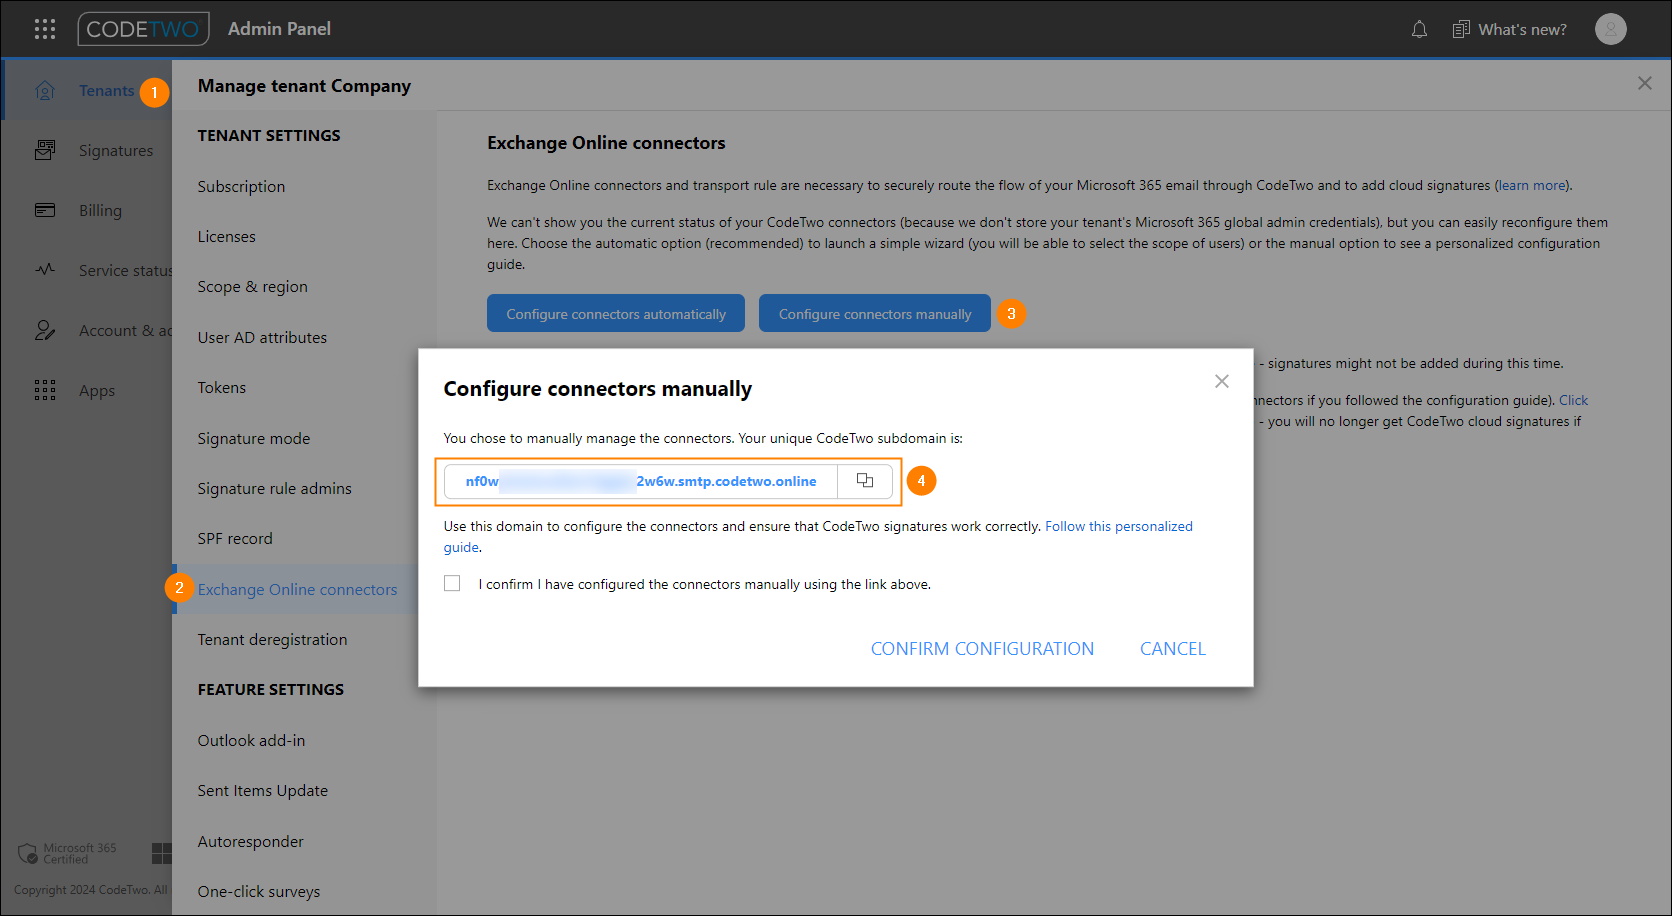
Task: Open the app launcher grid icon
Action: pyautogui.click(x=45, y=29)
